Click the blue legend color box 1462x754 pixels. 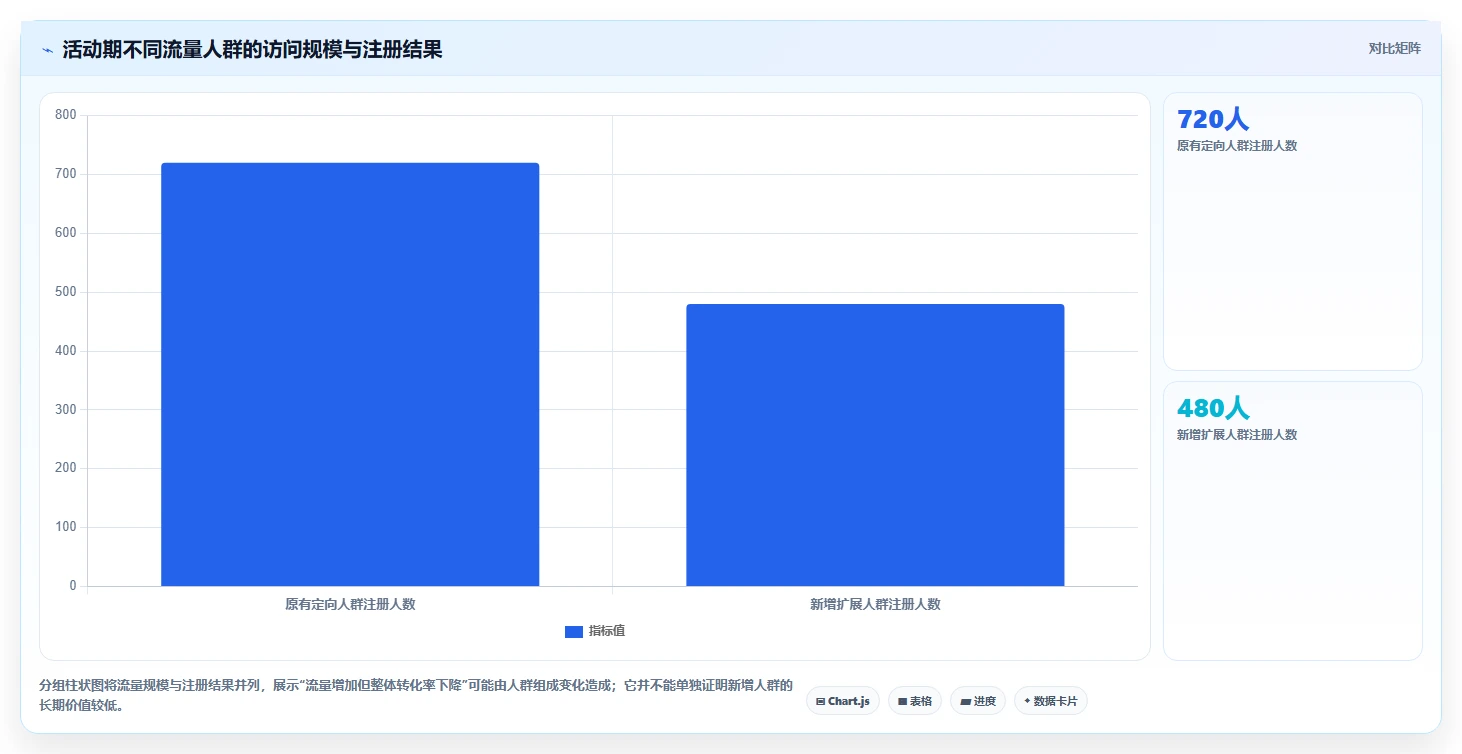point(574,631)
